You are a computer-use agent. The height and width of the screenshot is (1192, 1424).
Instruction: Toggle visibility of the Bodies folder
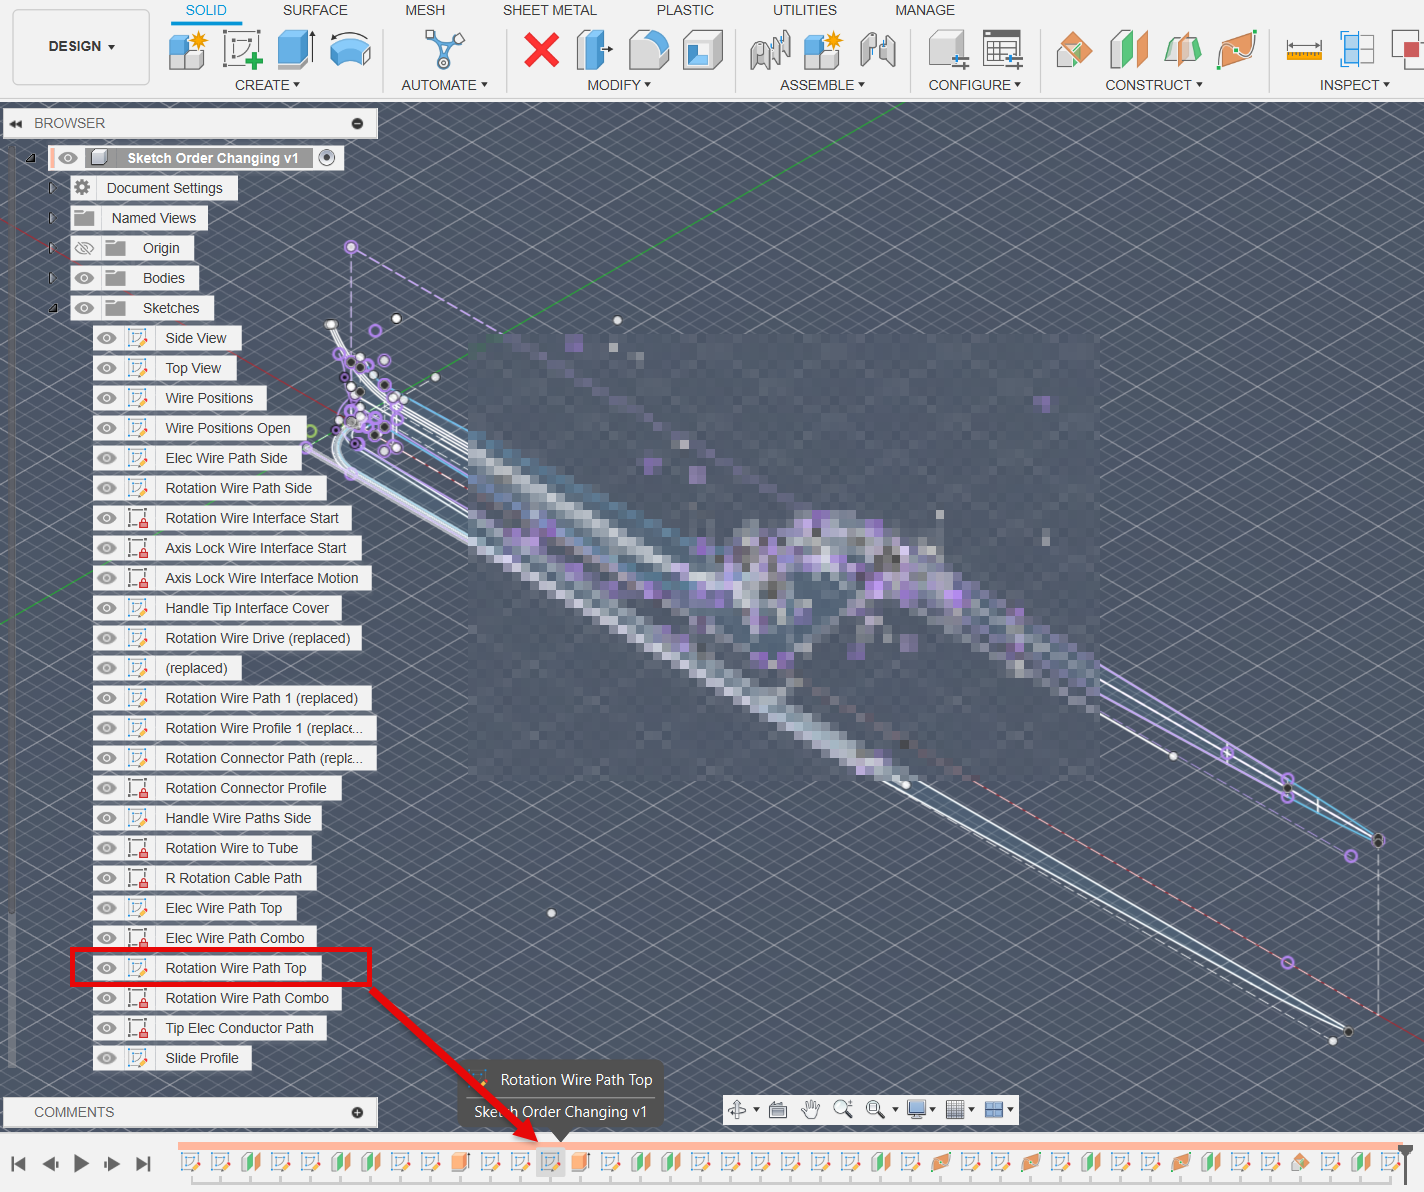pos(84,277)
